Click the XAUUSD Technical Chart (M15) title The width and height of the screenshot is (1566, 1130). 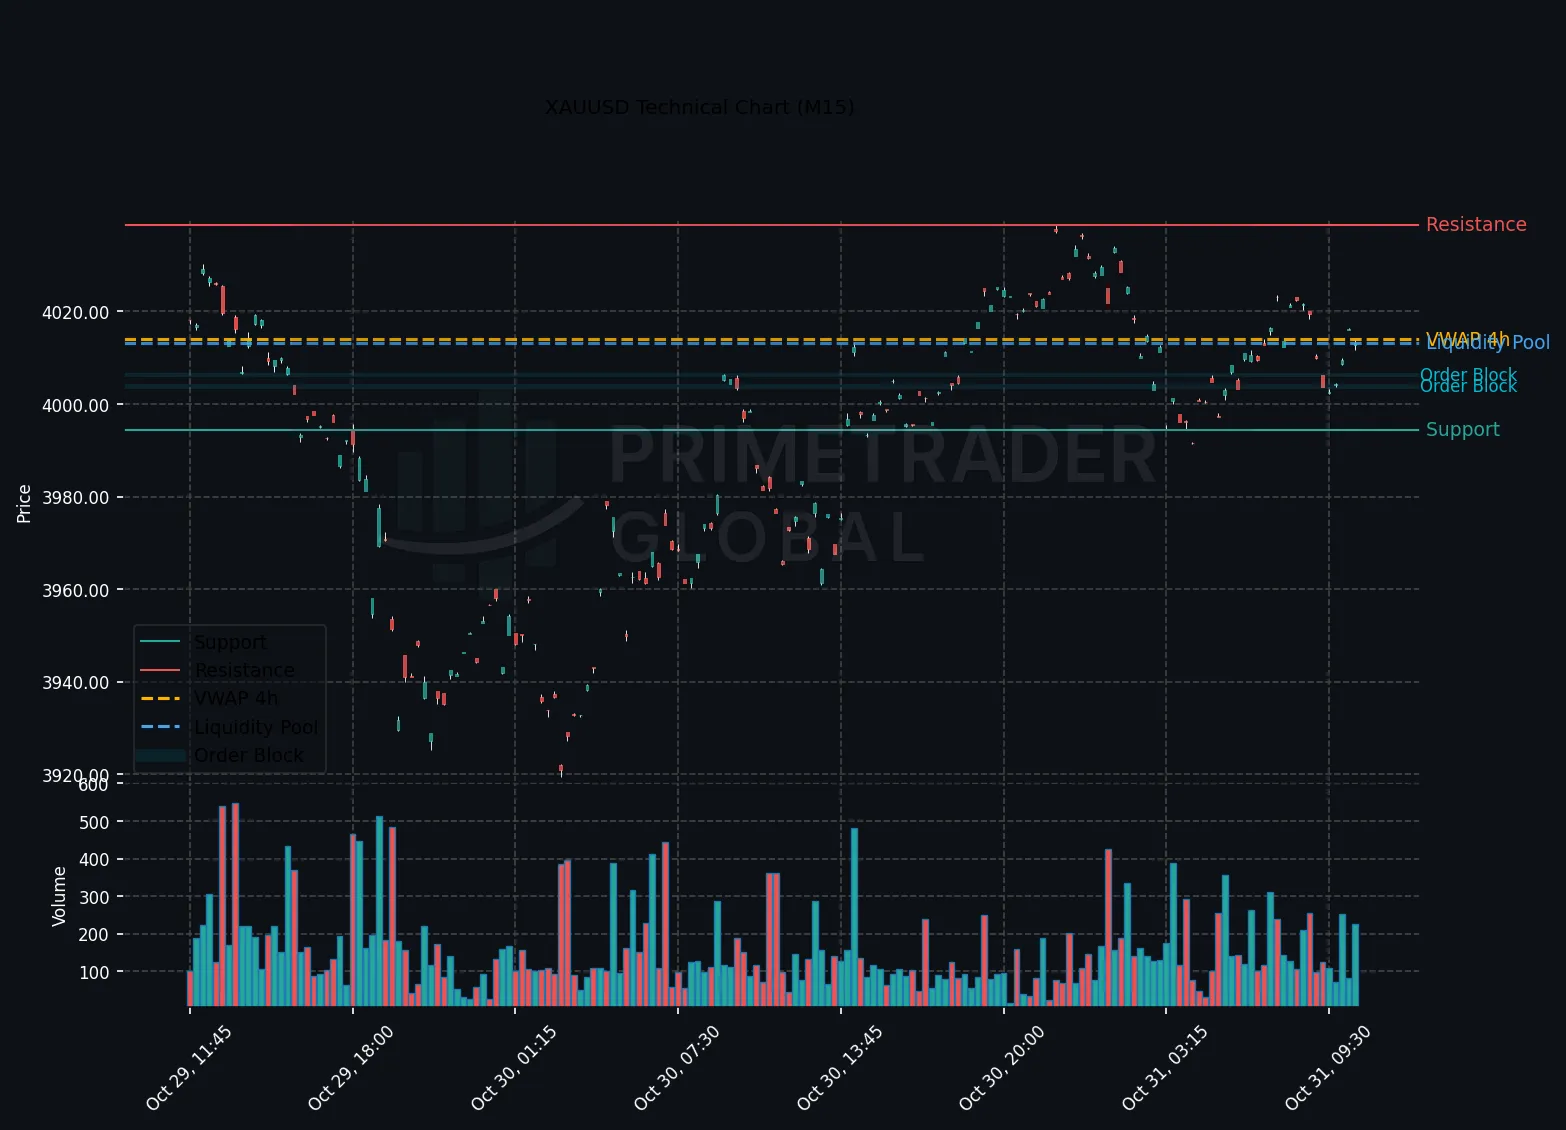699,107
